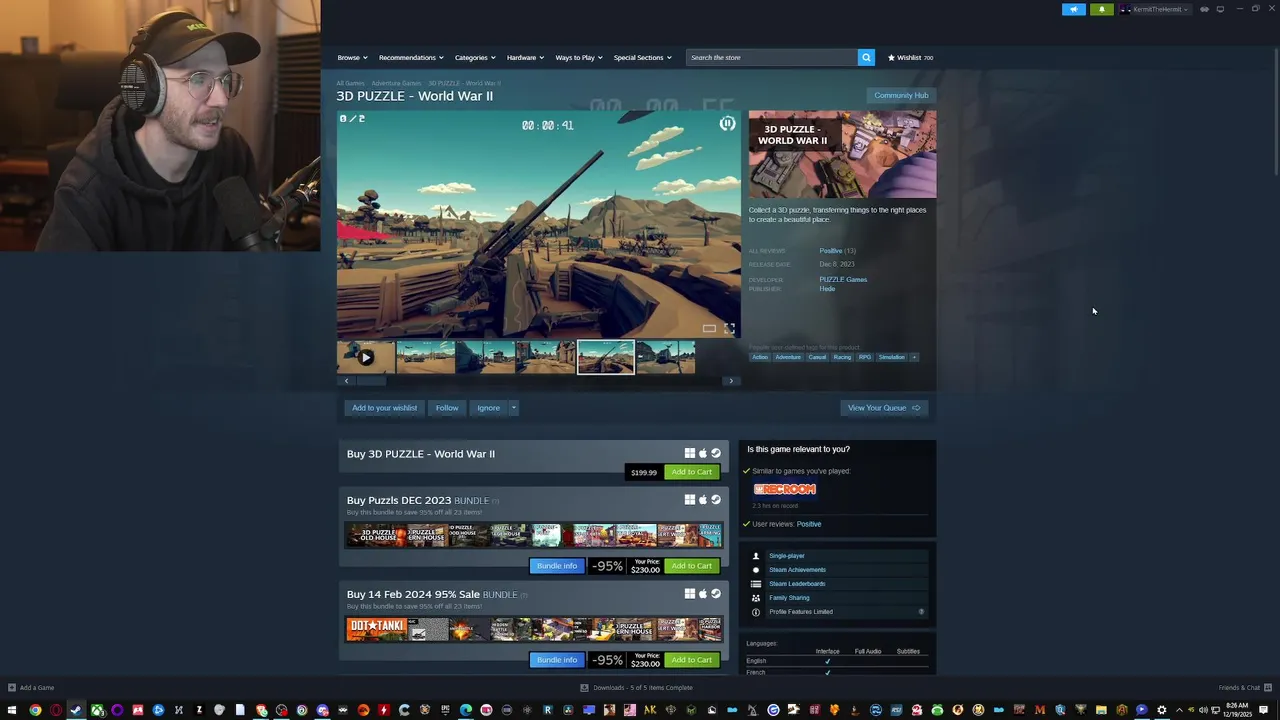The image size is (1280, 720).
Task: Select the Racing tag
Action: point(842,357)
